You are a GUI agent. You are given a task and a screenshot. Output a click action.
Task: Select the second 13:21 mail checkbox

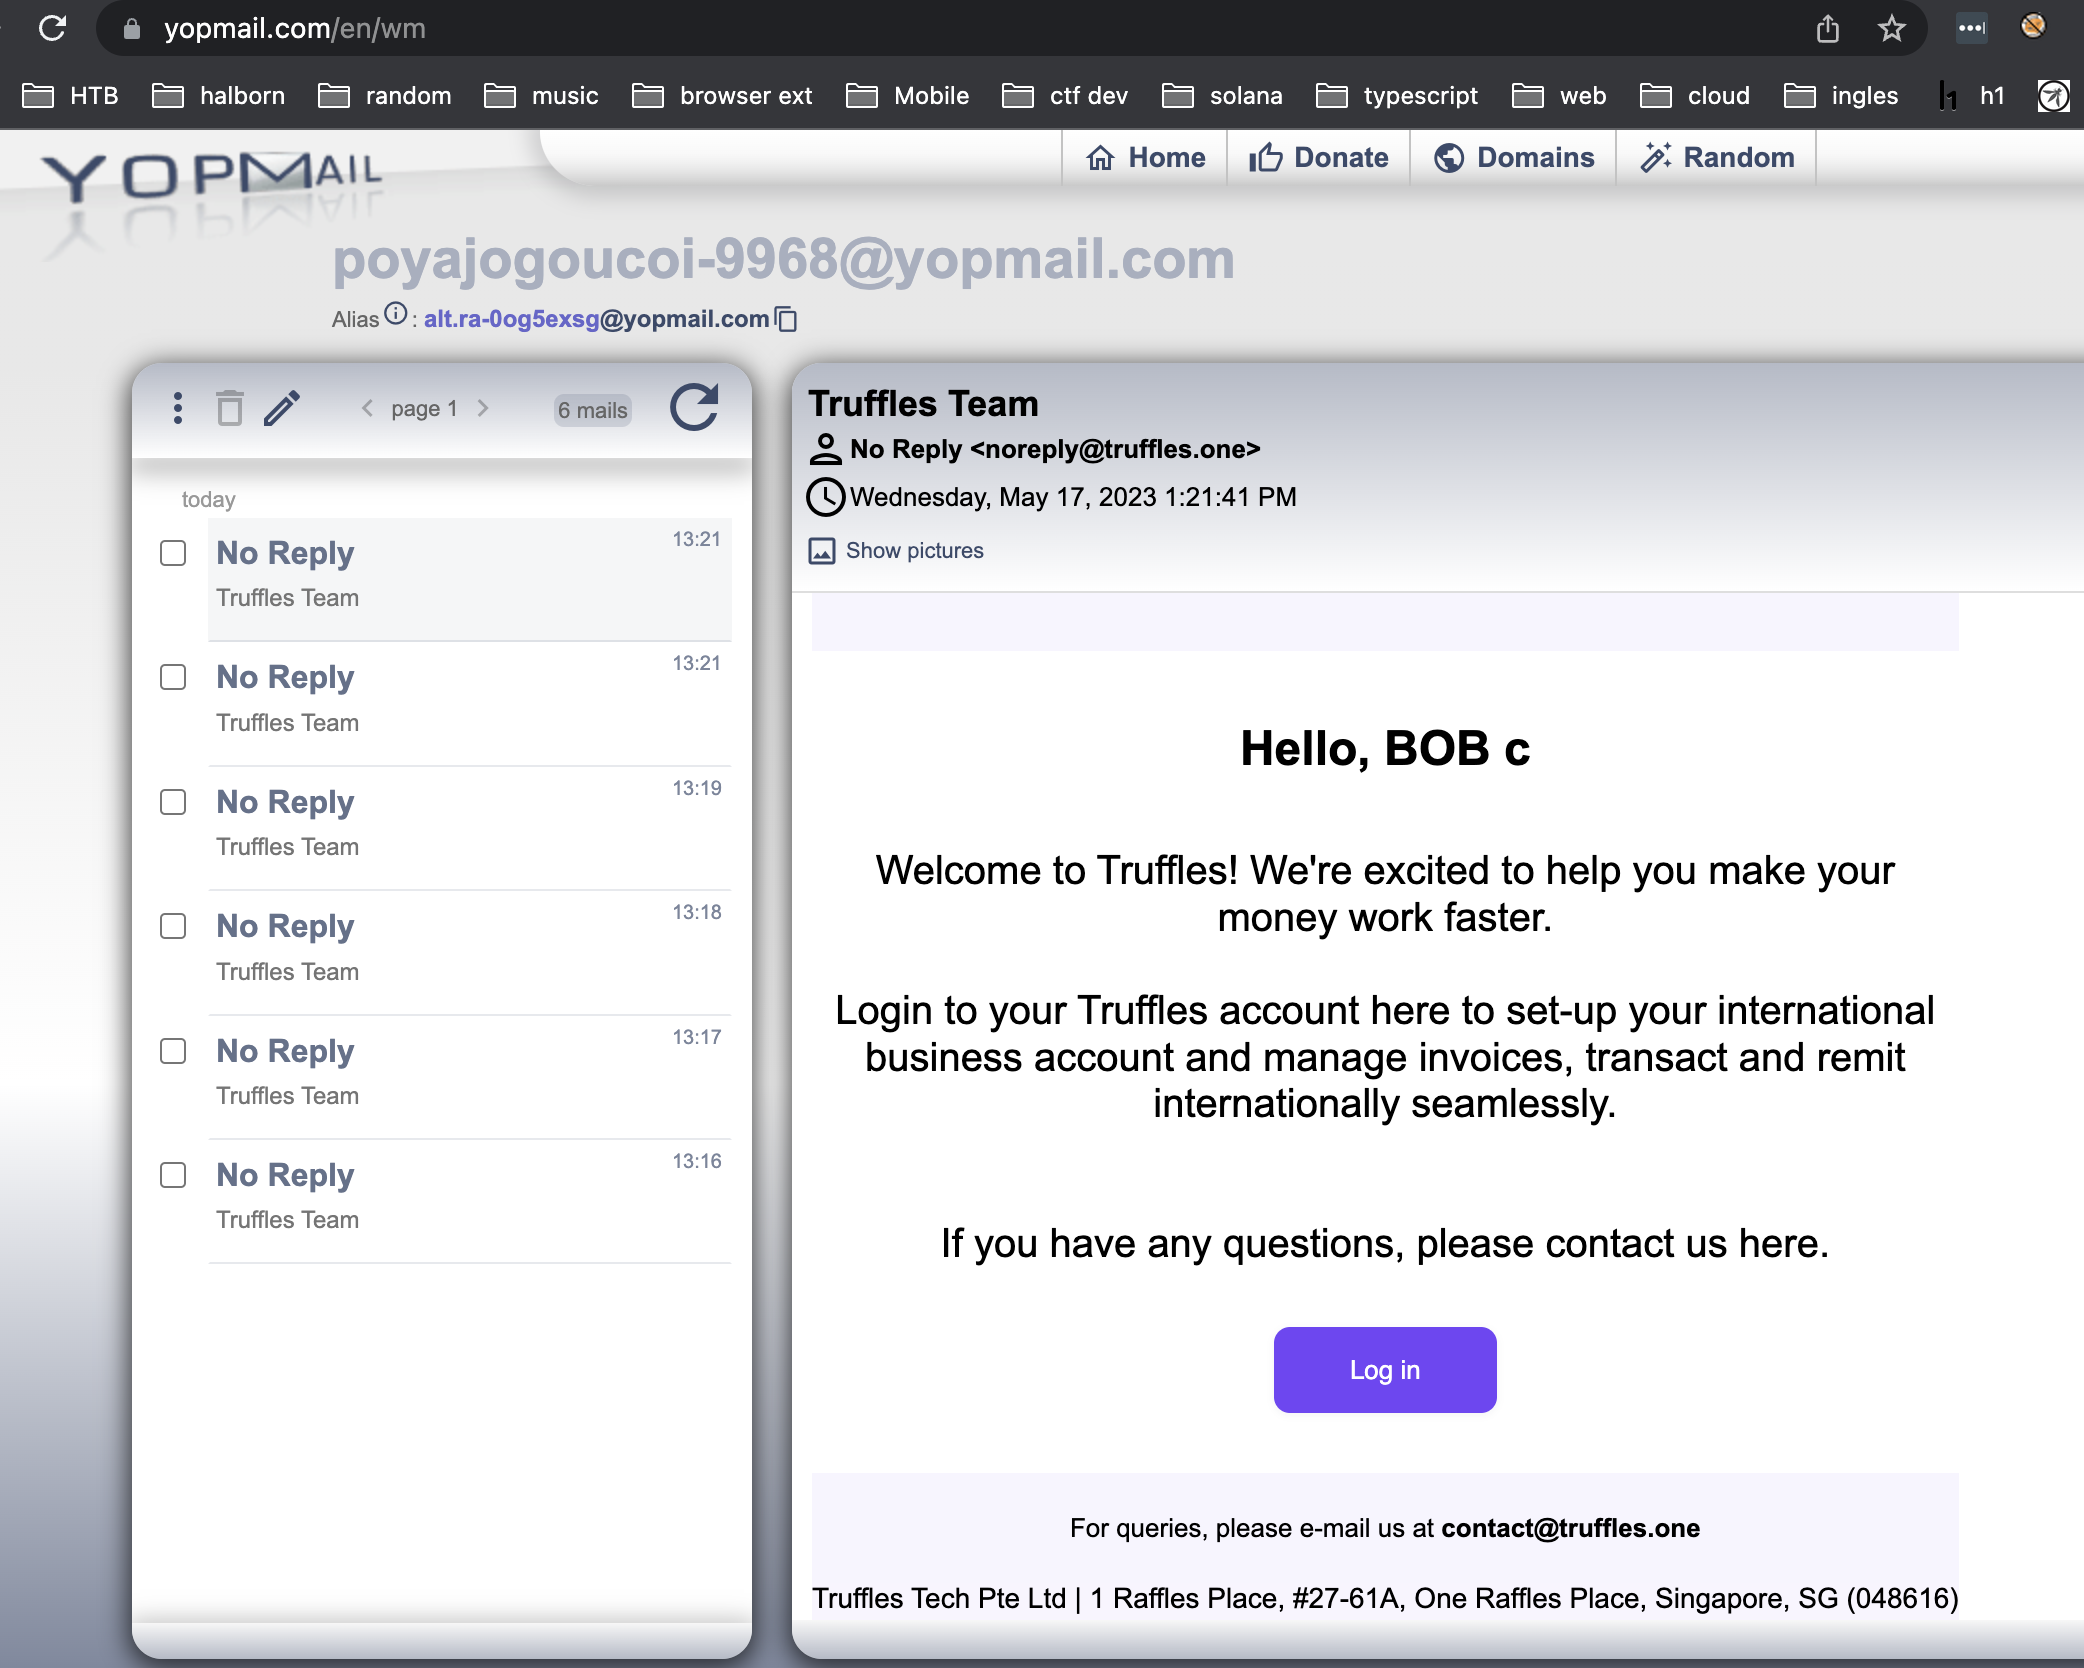pyautogui.click(x=173, y=677)
